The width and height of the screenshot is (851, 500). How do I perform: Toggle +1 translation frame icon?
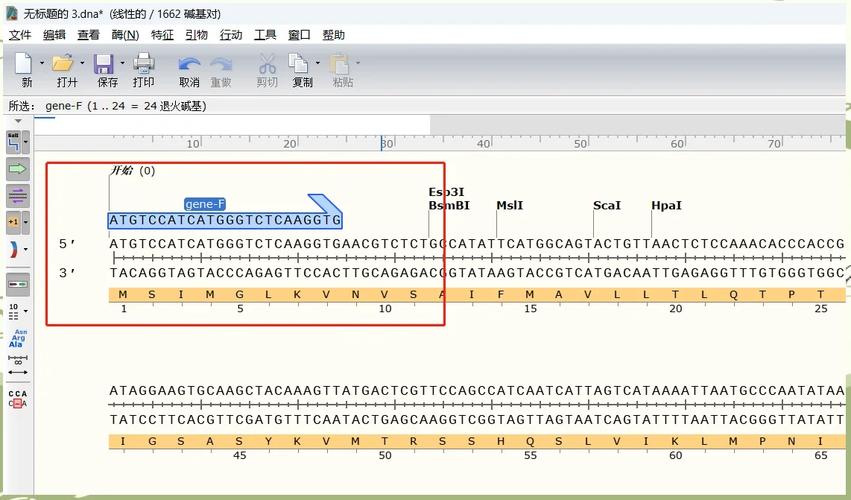coord(14,222)
